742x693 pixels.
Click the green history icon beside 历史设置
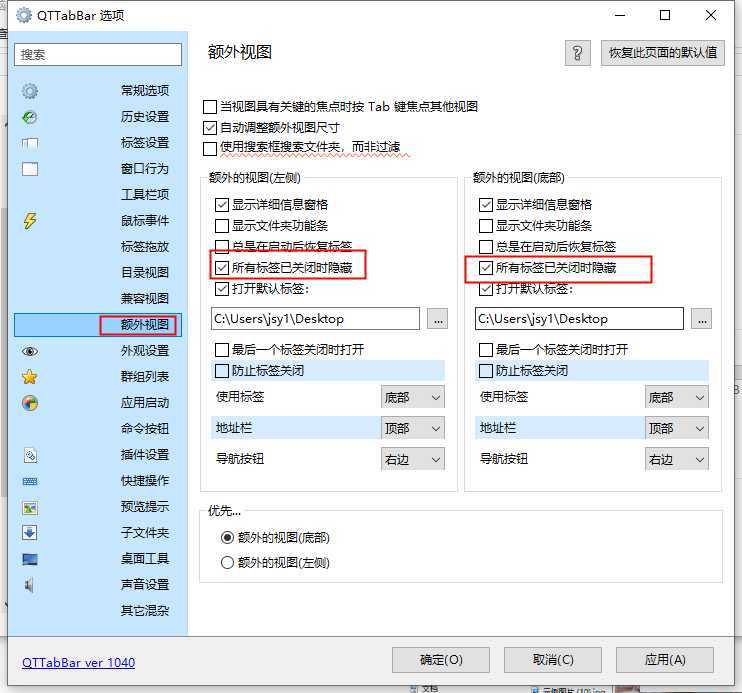(x=30, y=117)
